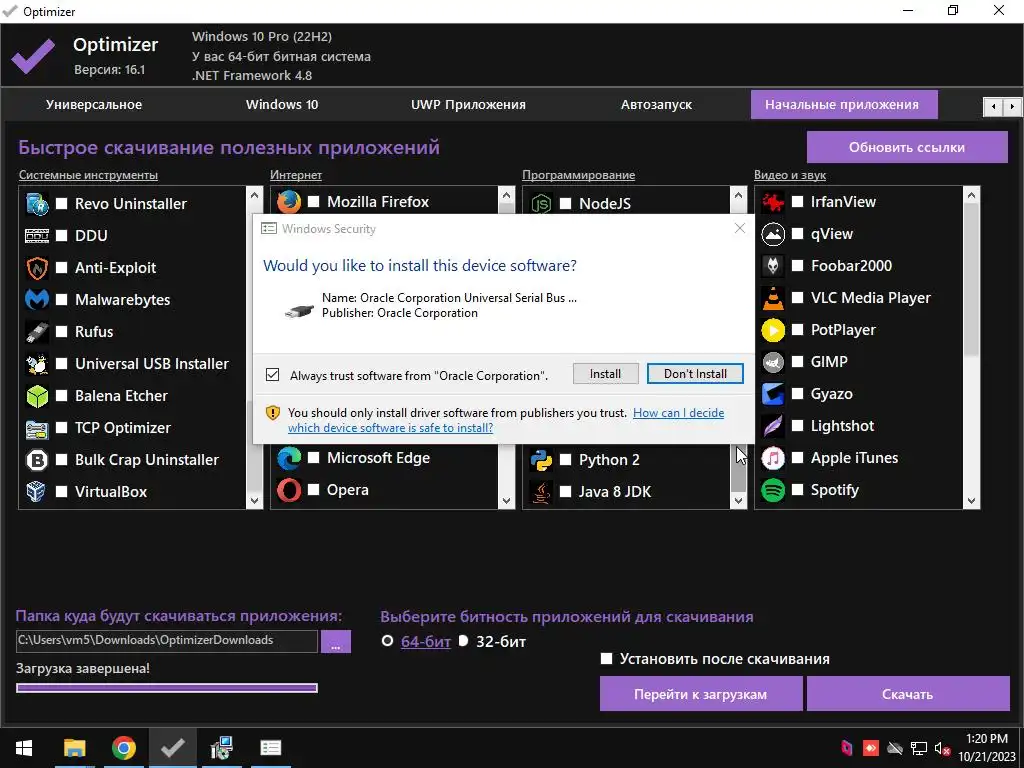The width and height of the screenshot is (1024, 768).
Task: Click the Apple iTunes icon
Action: tap(773, 458)
